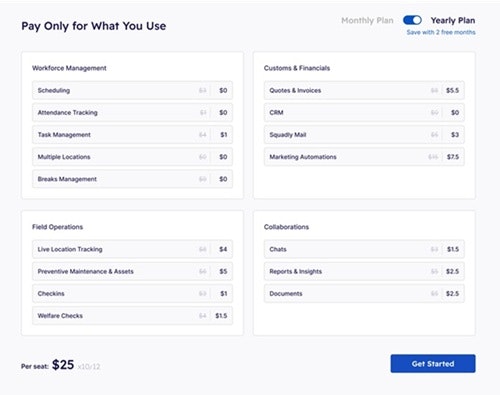
Task: Click the $0 price for Scheduling
Action: pyautogui.click(x=223, y=90)
